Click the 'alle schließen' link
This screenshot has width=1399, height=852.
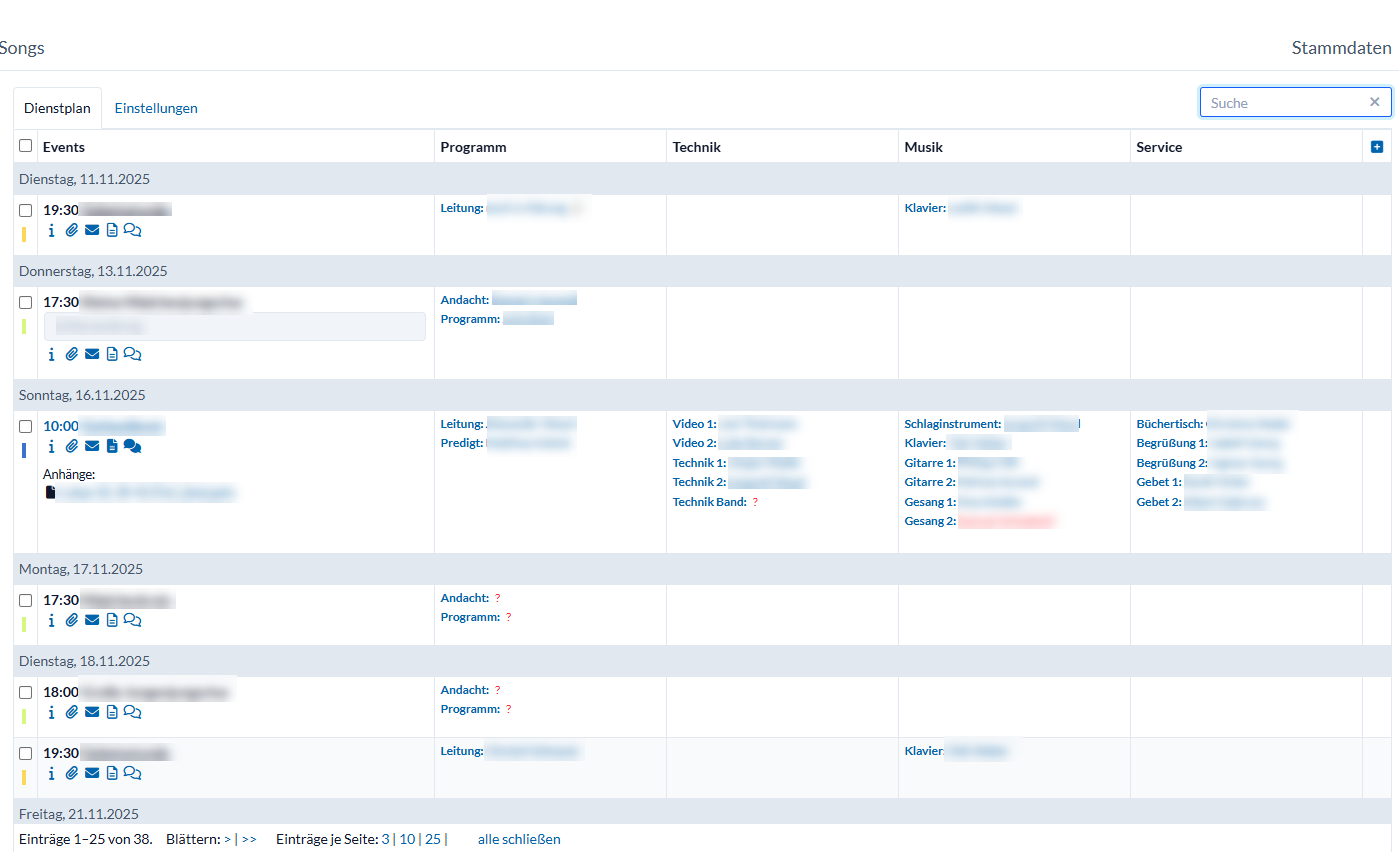519,839
